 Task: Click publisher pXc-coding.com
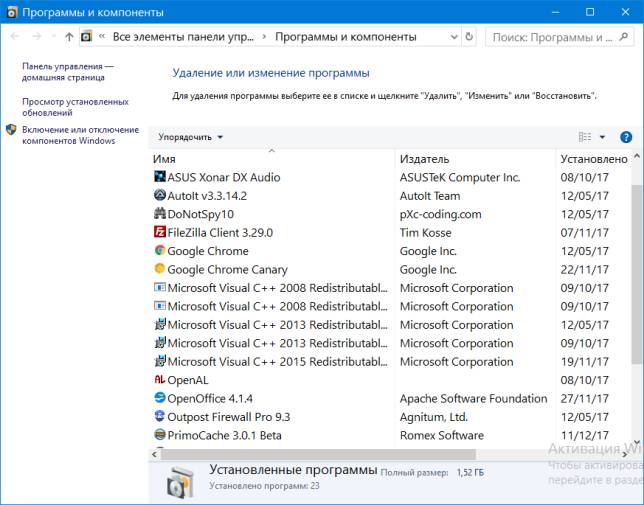pos(440,214)
